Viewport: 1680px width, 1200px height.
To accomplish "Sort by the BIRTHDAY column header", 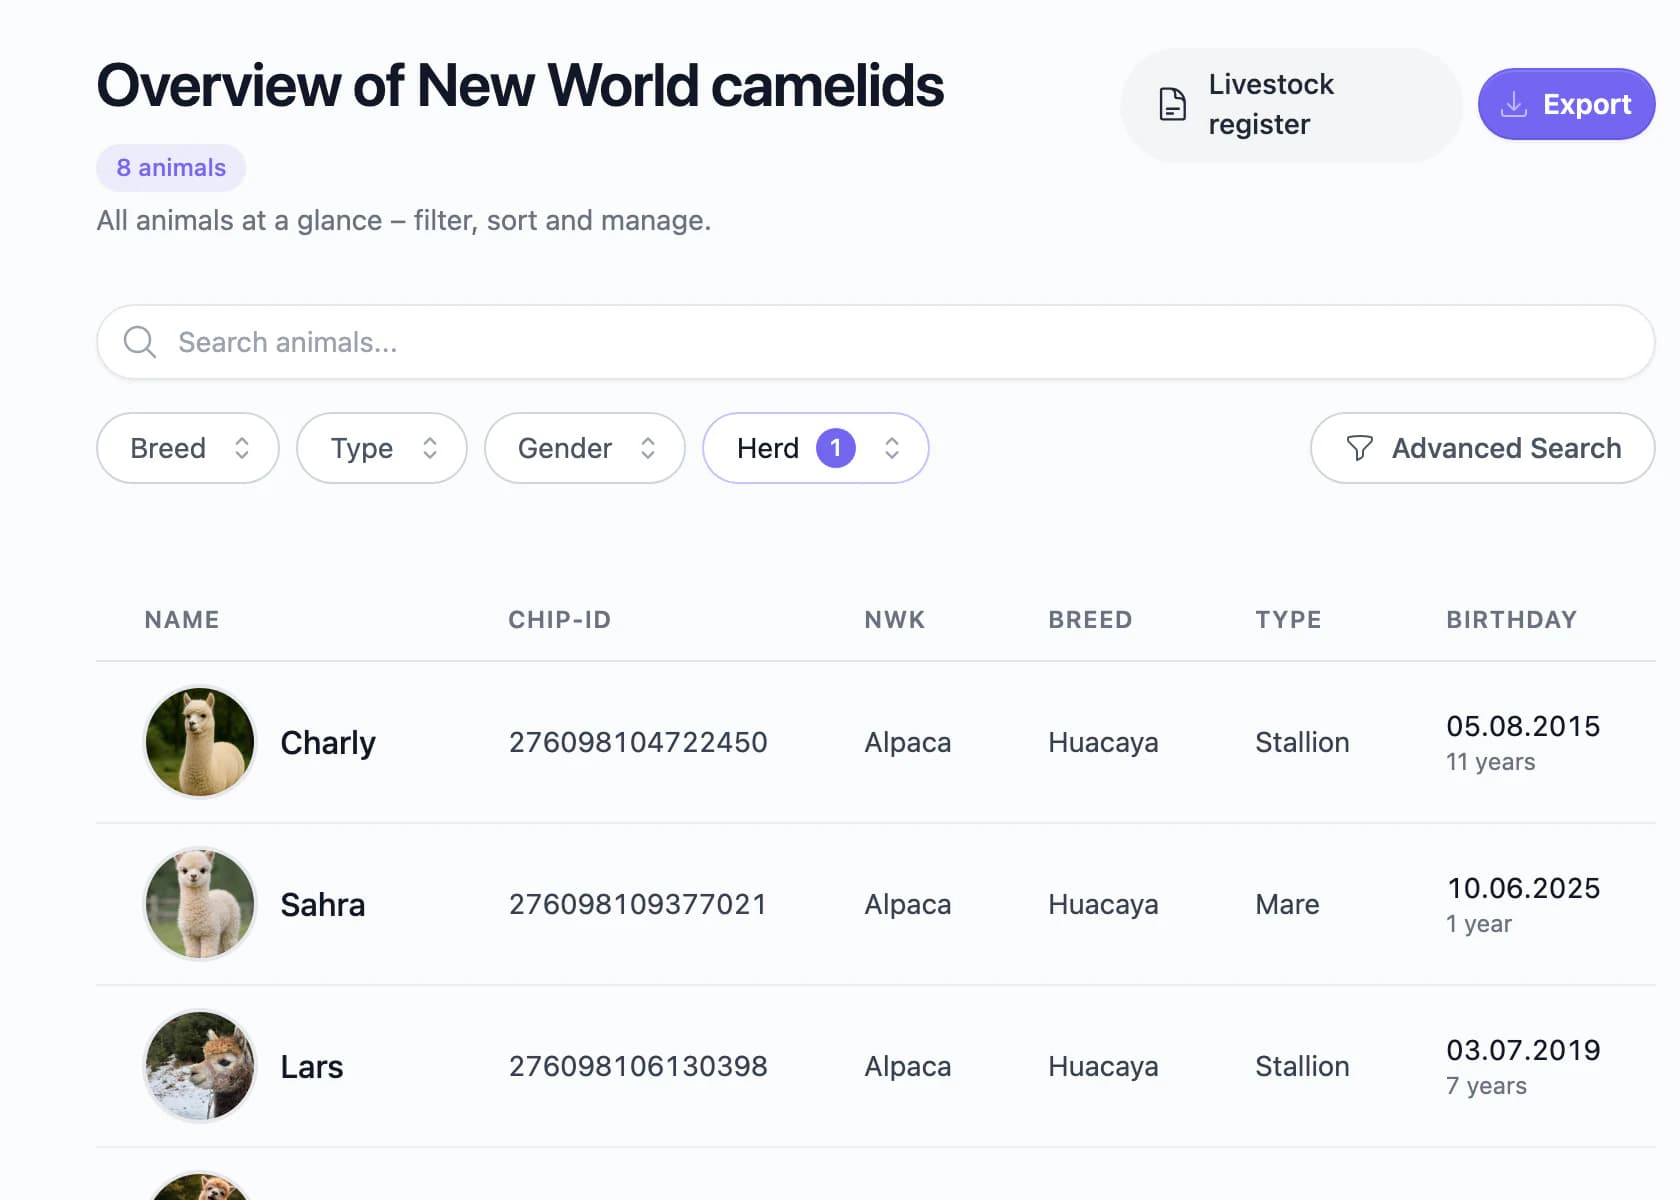I will pyautogui.click(x=1512, y=620).
